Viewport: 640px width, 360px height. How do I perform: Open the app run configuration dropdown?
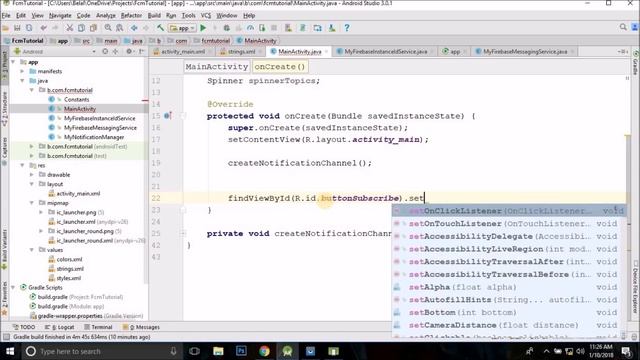click(x=182, y=28)
